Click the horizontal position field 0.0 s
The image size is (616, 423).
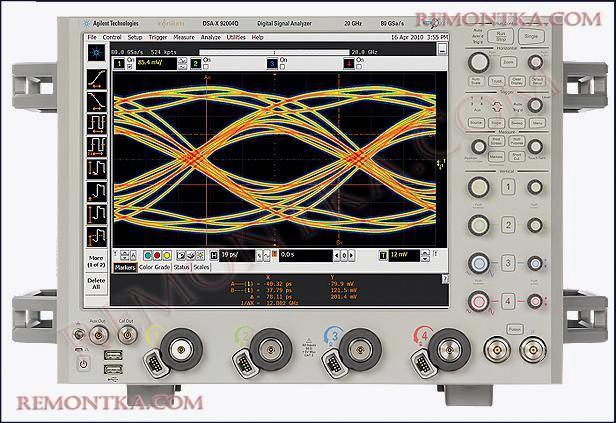[306, 256]
